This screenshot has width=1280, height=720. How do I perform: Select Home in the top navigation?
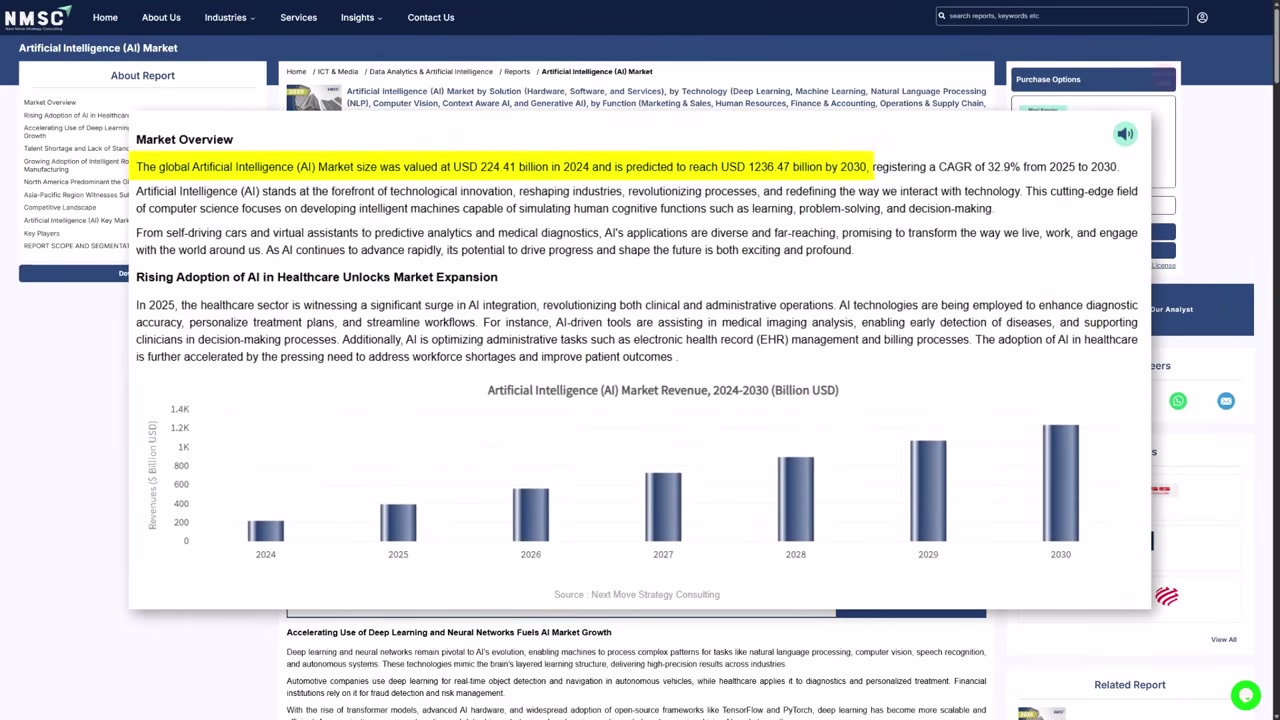pos(105,17)
